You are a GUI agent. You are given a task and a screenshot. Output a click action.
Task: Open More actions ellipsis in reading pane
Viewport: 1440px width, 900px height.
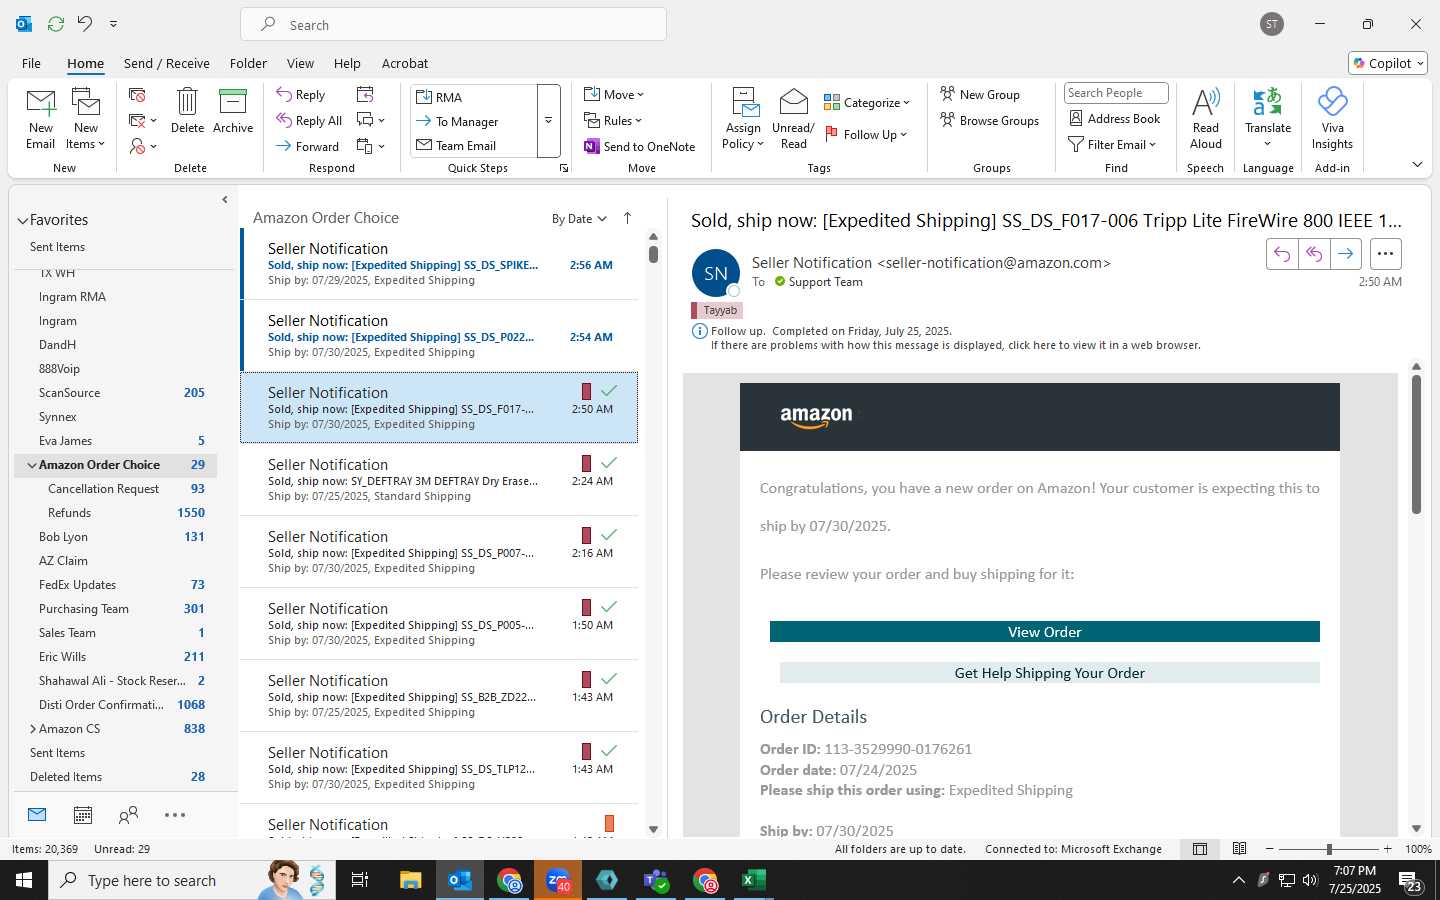tap(1385, 254)
